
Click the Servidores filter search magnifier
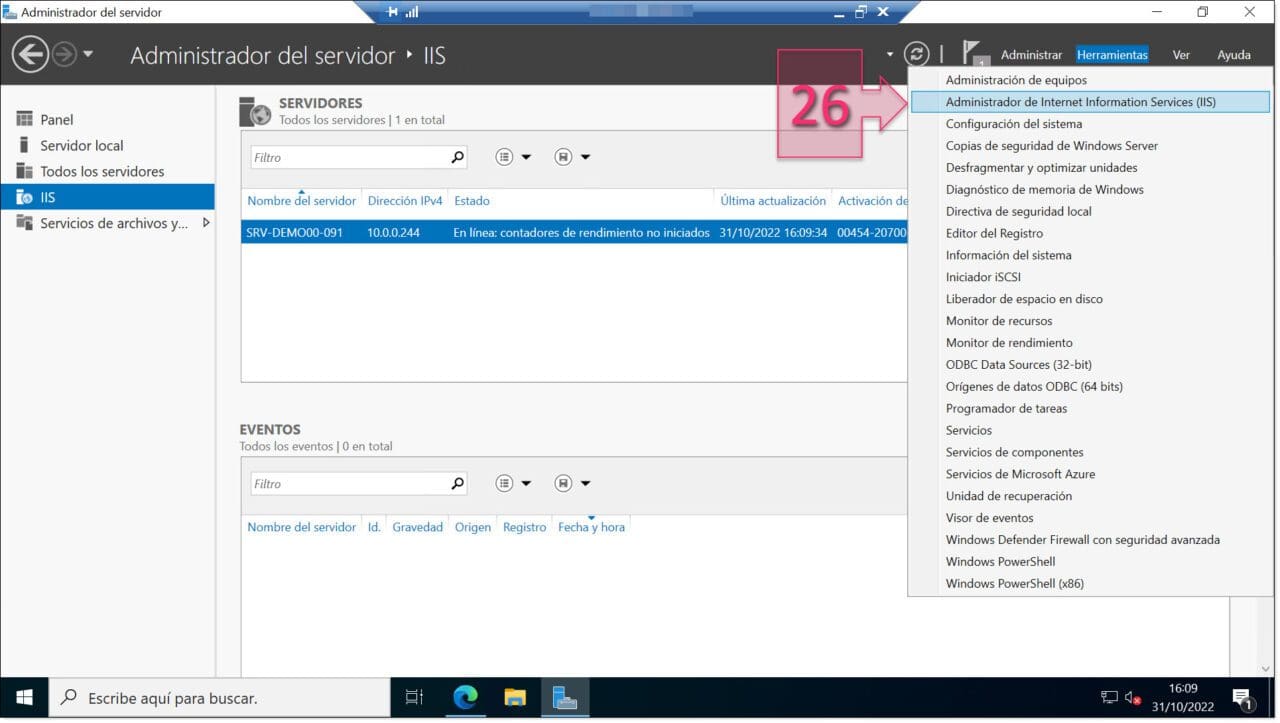click(457, 157)
